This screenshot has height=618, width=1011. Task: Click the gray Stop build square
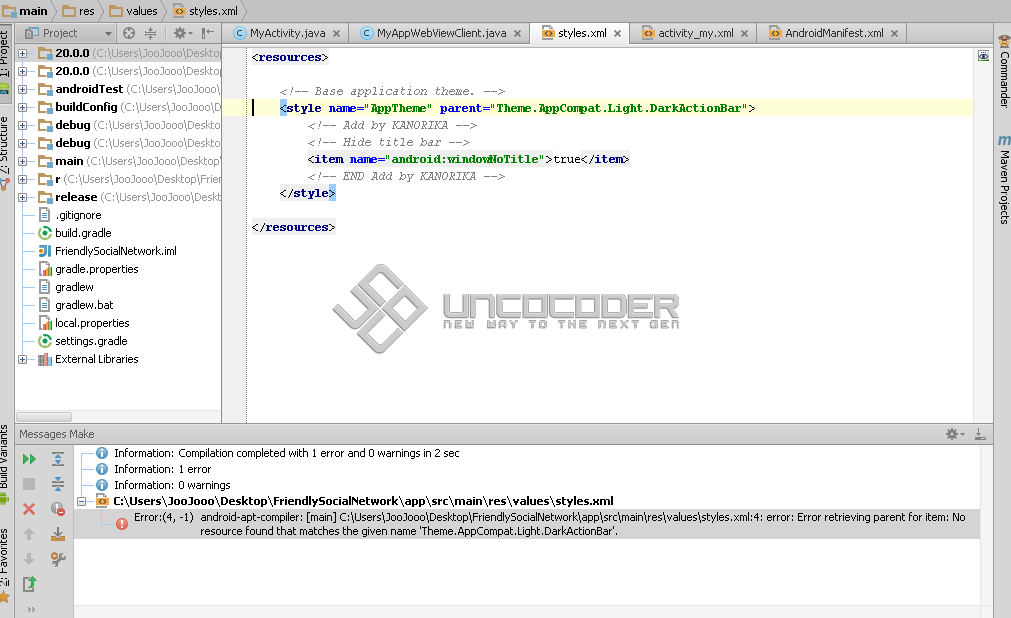tap(29, 484)
